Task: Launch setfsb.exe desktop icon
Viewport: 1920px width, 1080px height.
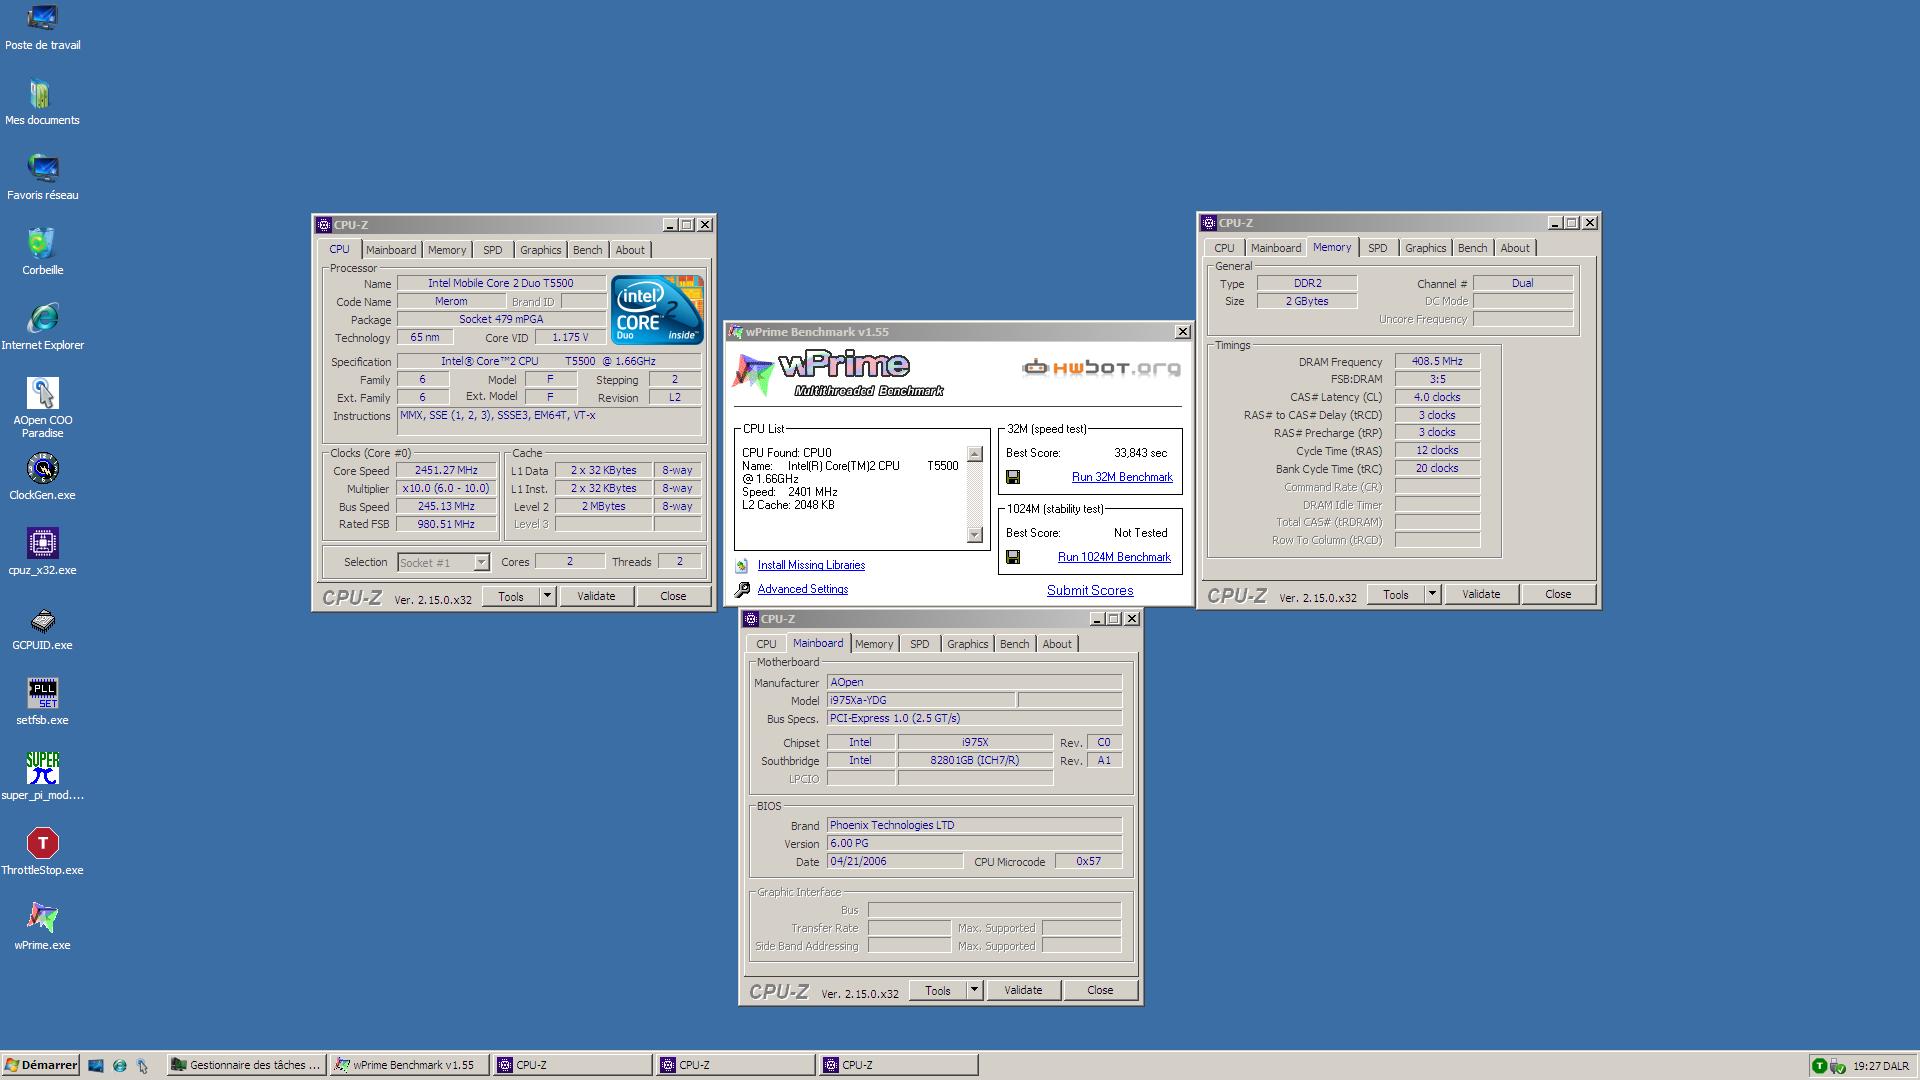Action: click(x=42, y=702)
